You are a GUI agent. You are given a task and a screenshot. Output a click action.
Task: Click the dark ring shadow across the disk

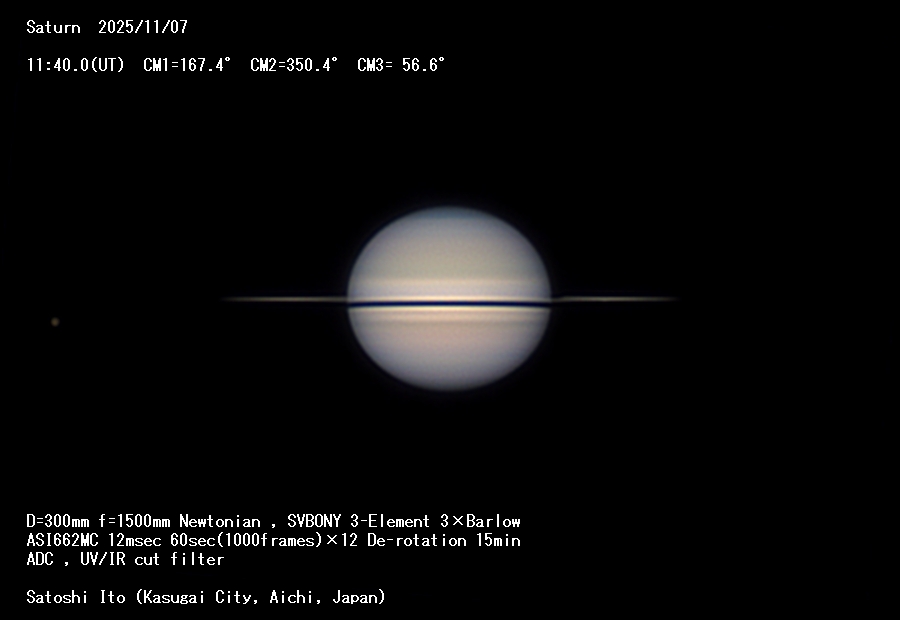(449, 304)
